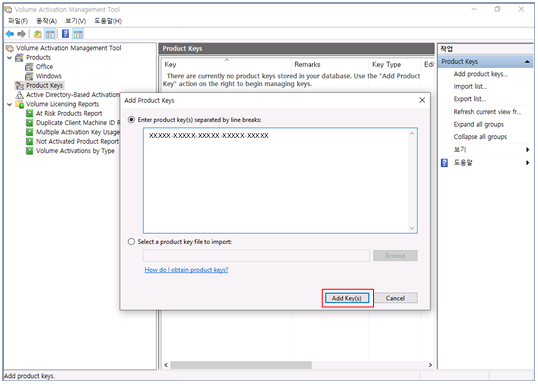Screen dimensions: 538x384
Task: Open the 도움말(H) menu
Action: point(108,21)
